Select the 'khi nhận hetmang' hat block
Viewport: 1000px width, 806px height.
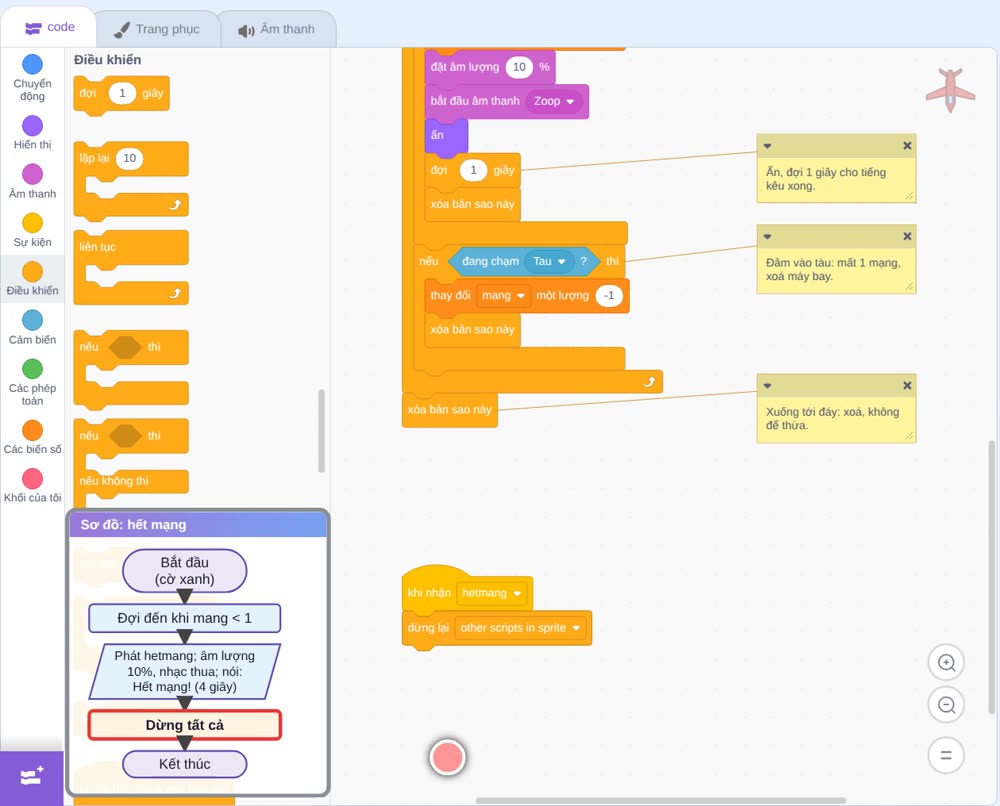tap(467, 588)
